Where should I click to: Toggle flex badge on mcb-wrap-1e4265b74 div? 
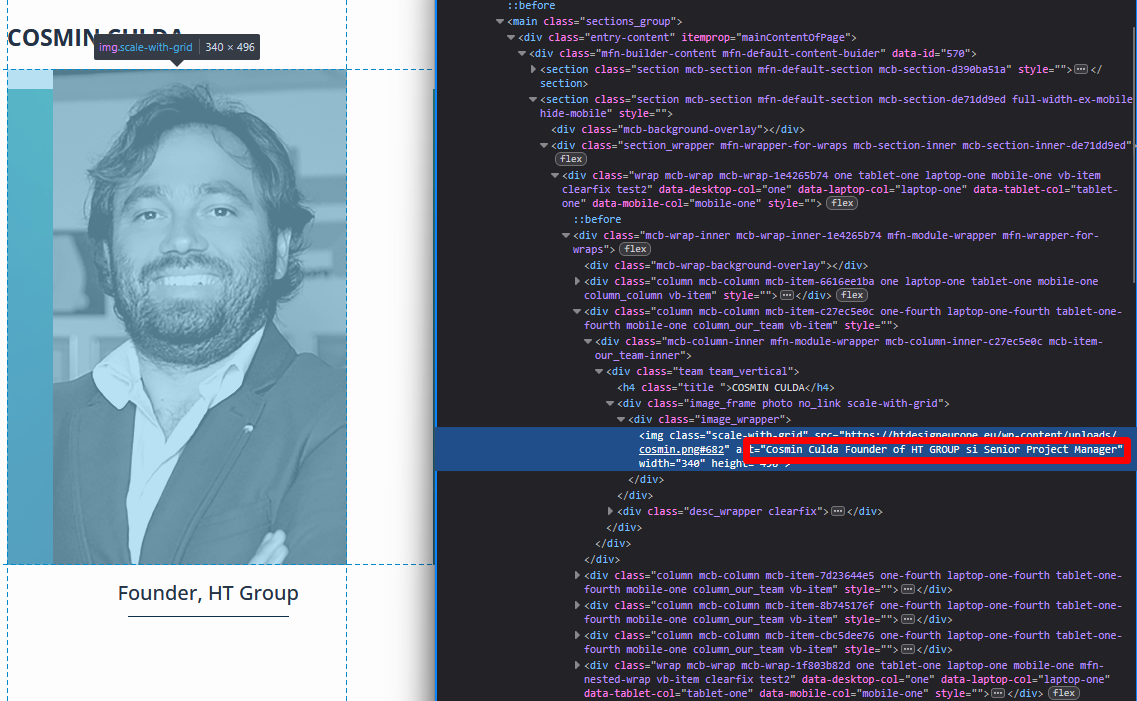click(x=842, y=203)
